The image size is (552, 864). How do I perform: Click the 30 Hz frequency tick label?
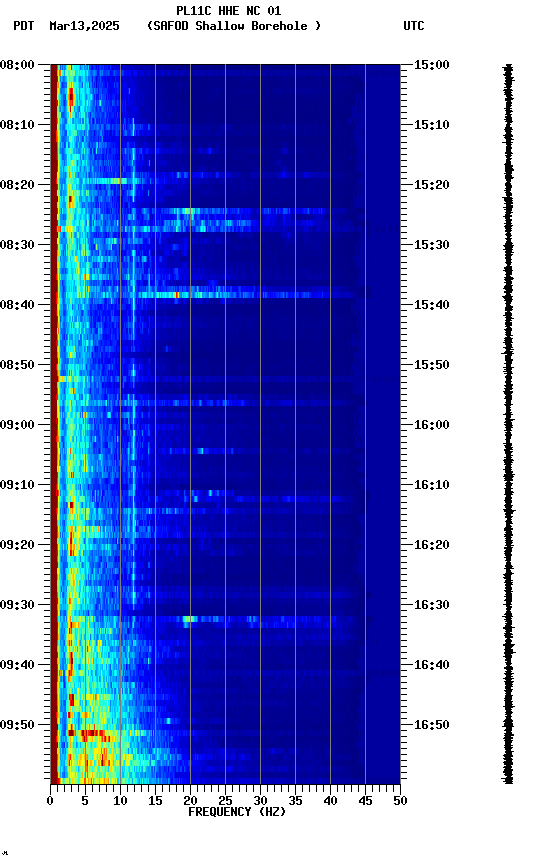click(260, 801)
